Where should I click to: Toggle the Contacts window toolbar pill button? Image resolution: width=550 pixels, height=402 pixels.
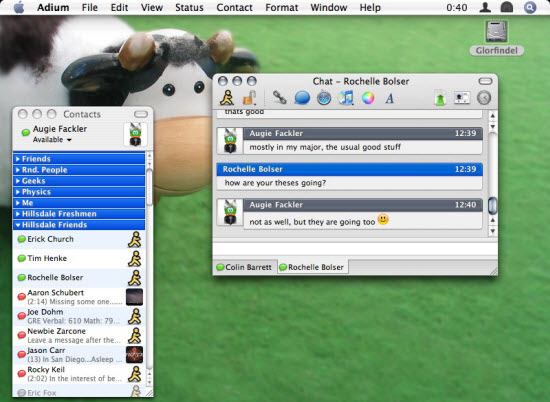pos(141,114)
